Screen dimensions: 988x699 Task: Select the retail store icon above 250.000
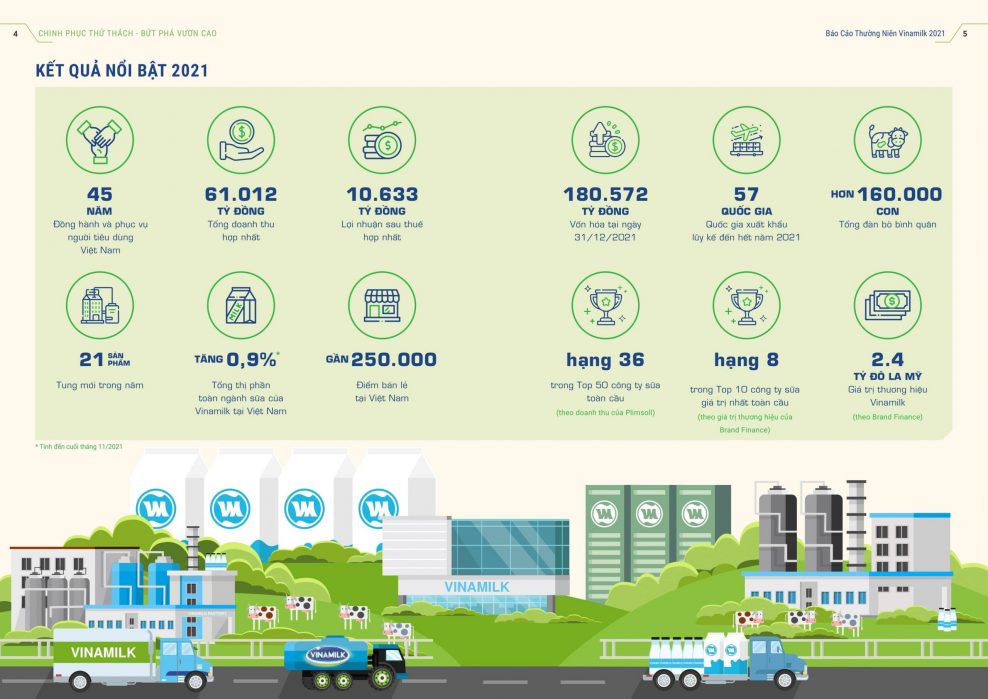pos(381,305)
